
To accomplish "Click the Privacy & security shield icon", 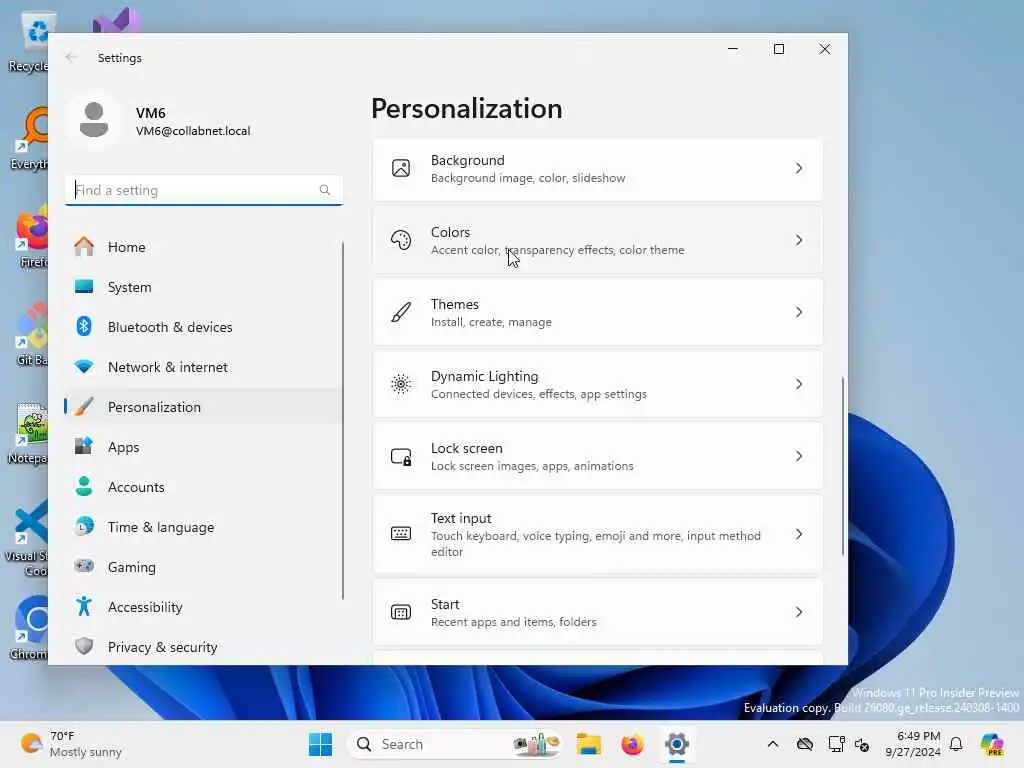I will coord(84,646).
